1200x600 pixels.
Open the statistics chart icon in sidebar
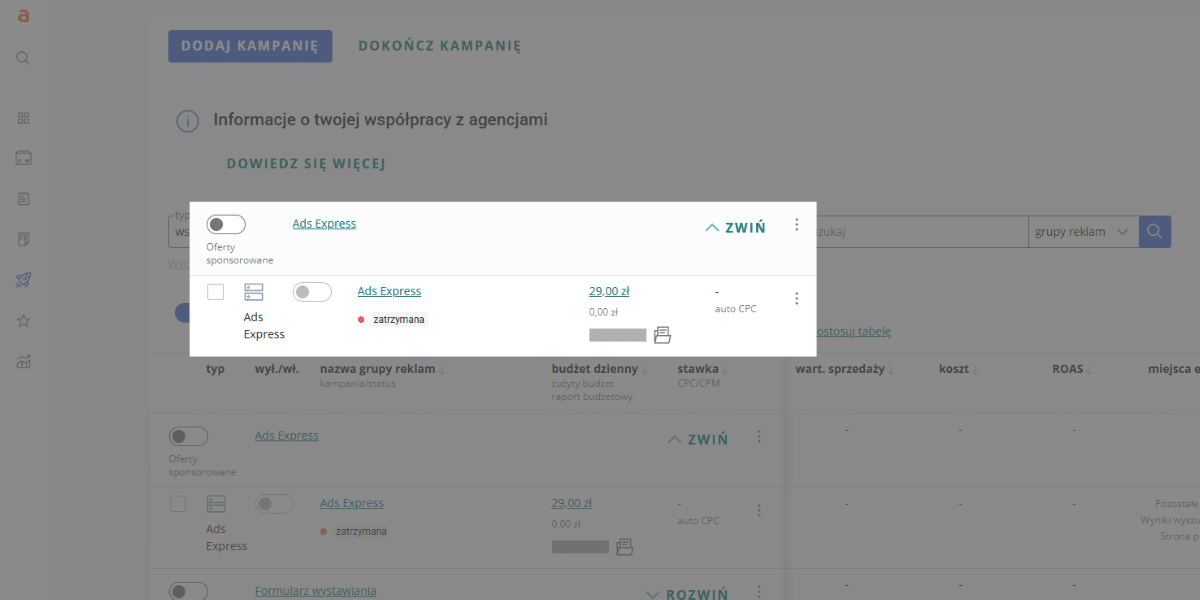point(24,361)
